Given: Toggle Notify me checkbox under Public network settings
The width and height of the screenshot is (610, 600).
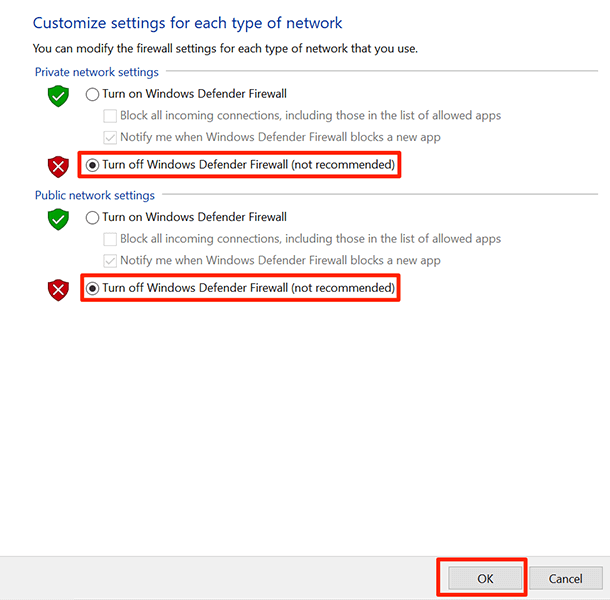Looking at the screenshot, I should coord(110,260).
